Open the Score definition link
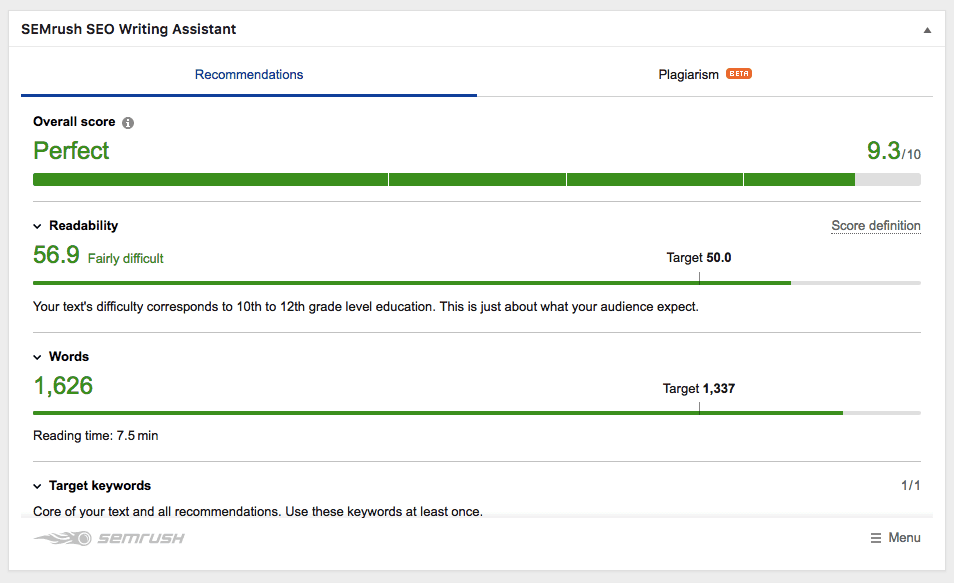 pyautogui.click(x=876, y=226)
